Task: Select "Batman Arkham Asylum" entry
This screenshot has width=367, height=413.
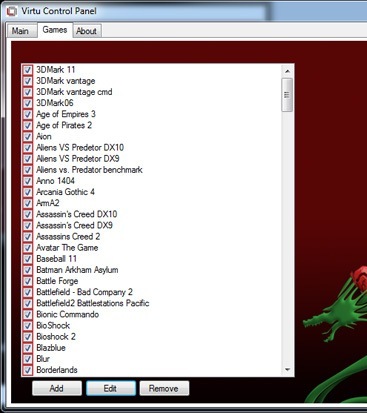Action: point(77,270)
